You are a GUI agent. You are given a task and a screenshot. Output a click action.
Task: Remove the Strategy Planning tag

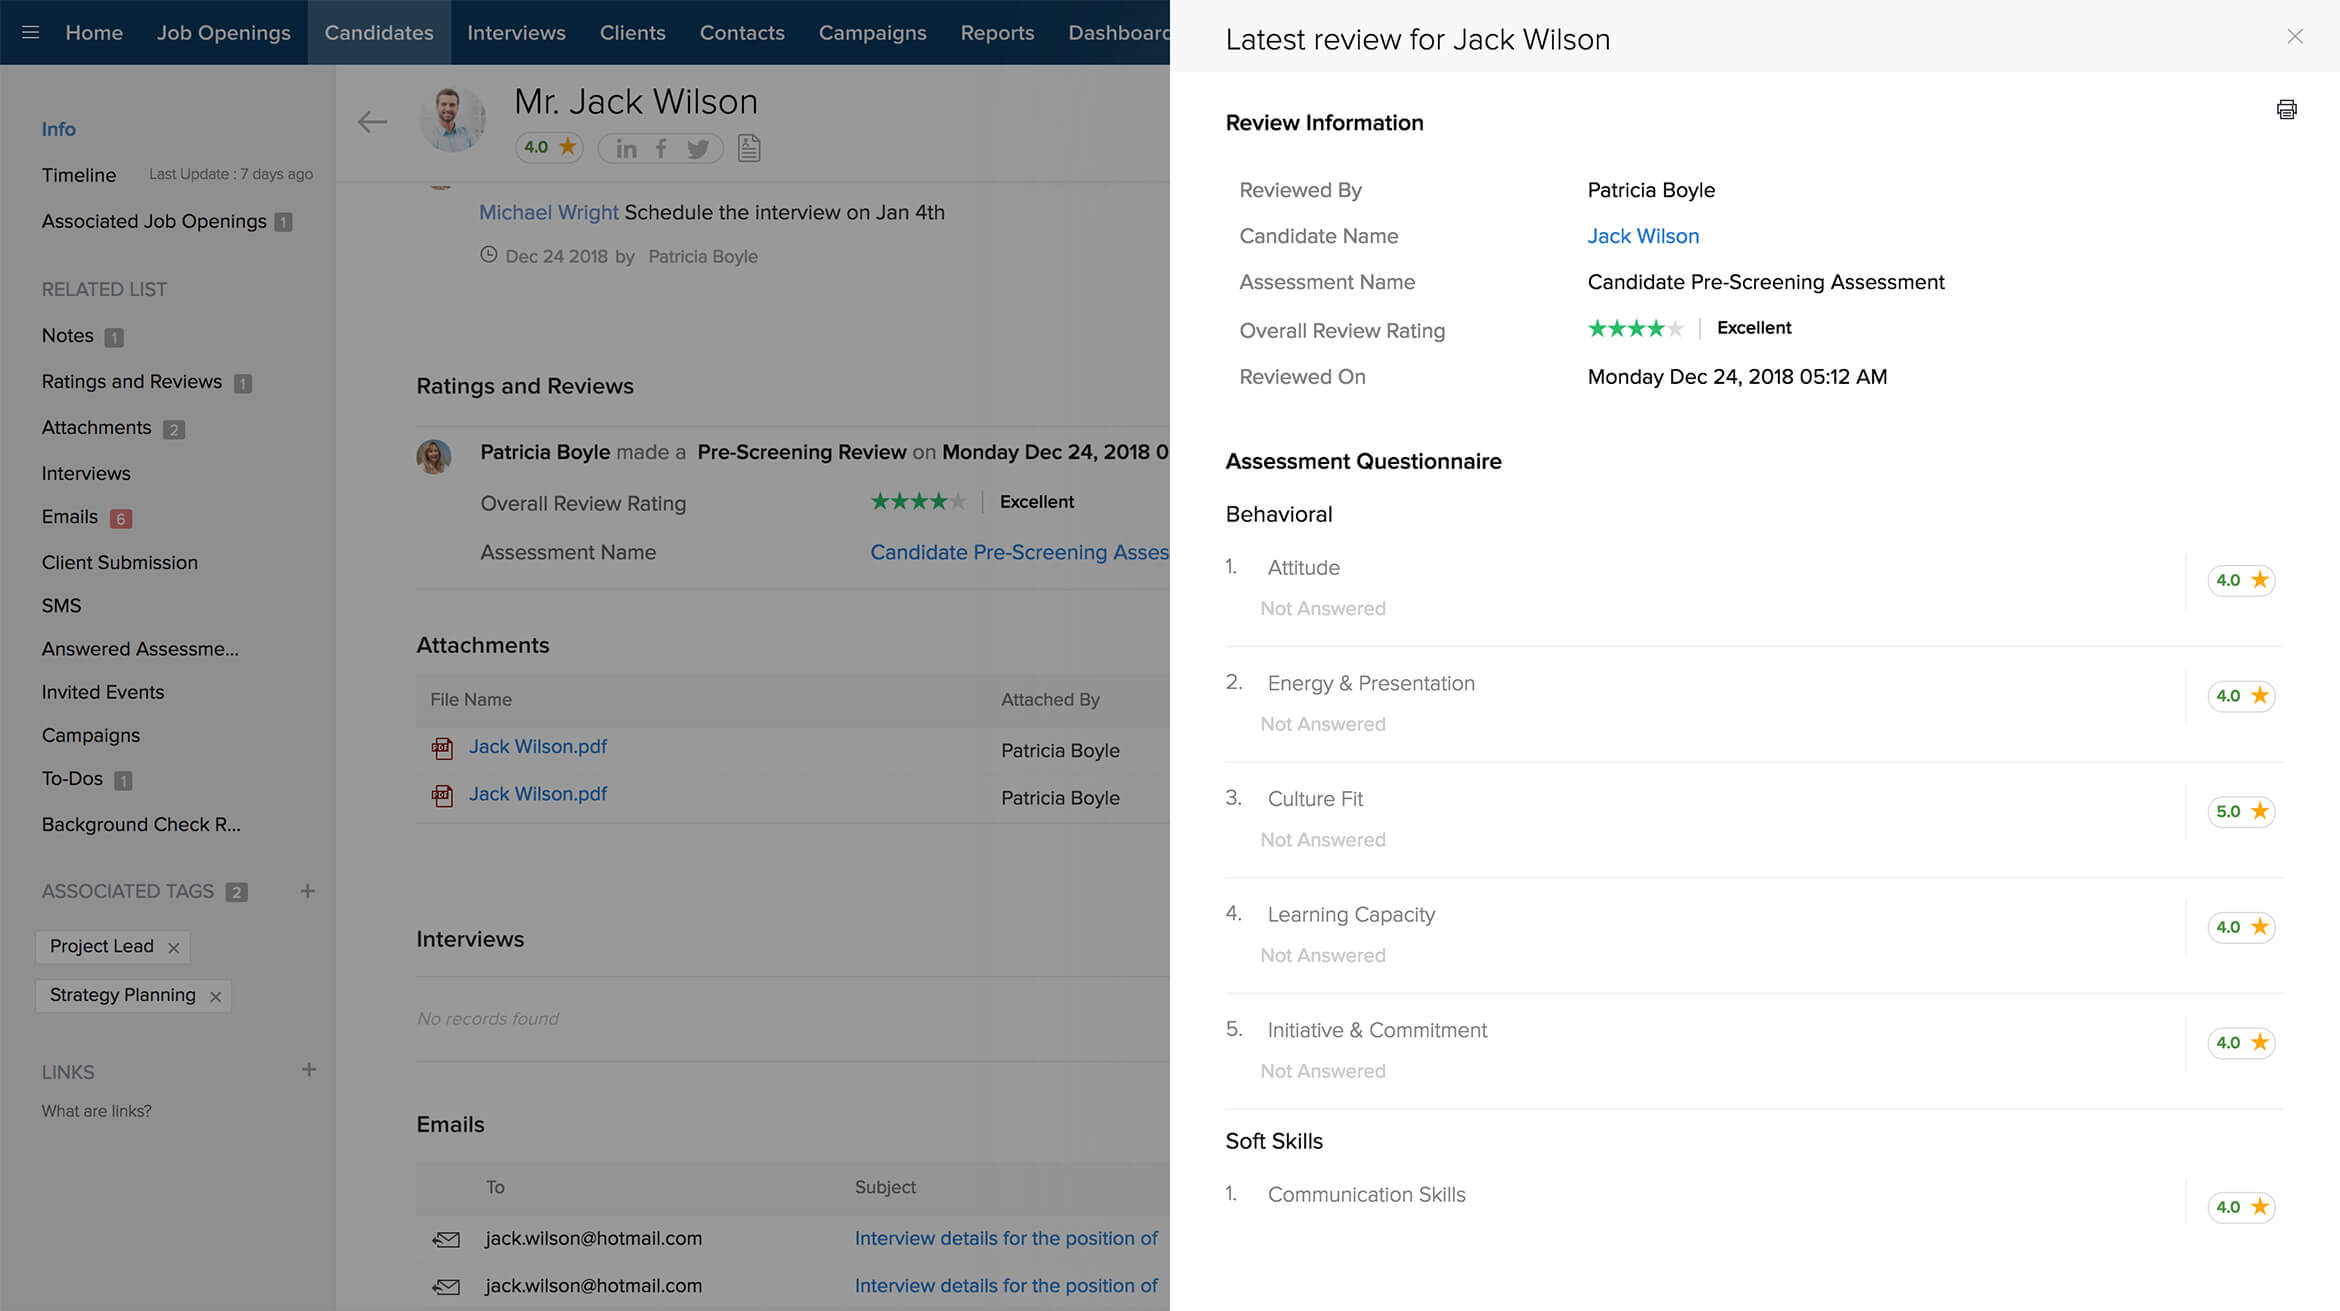tap(215, 997)
